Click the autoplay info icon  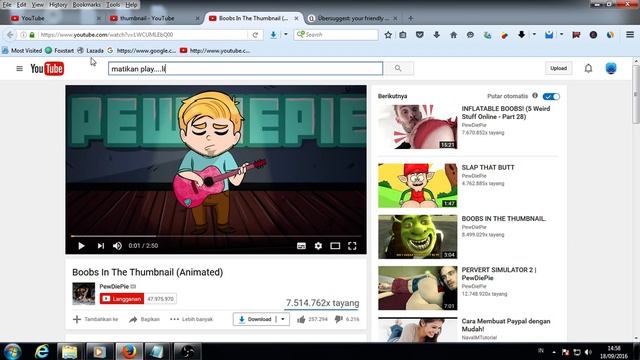pyautogui.click(x=535, y=96)
